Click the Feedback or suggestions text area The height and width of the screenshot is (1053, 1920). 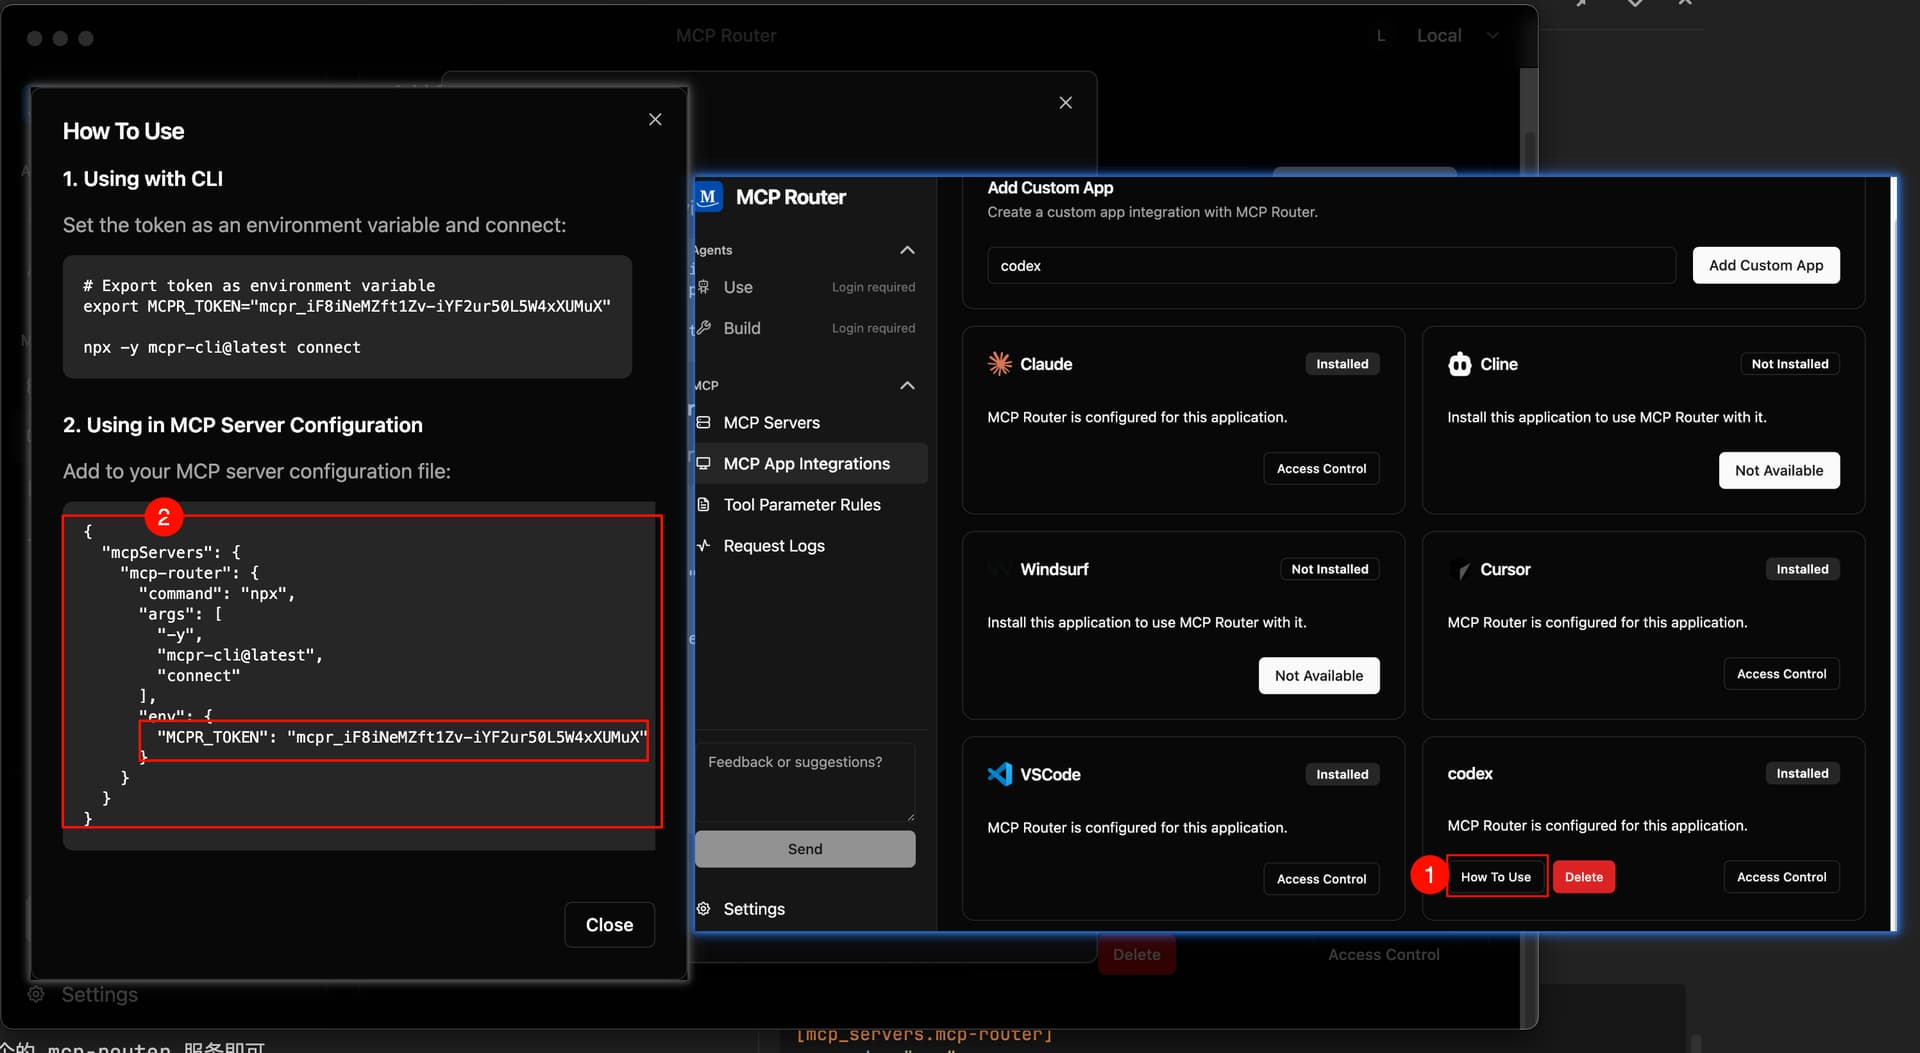pos(805,781)
